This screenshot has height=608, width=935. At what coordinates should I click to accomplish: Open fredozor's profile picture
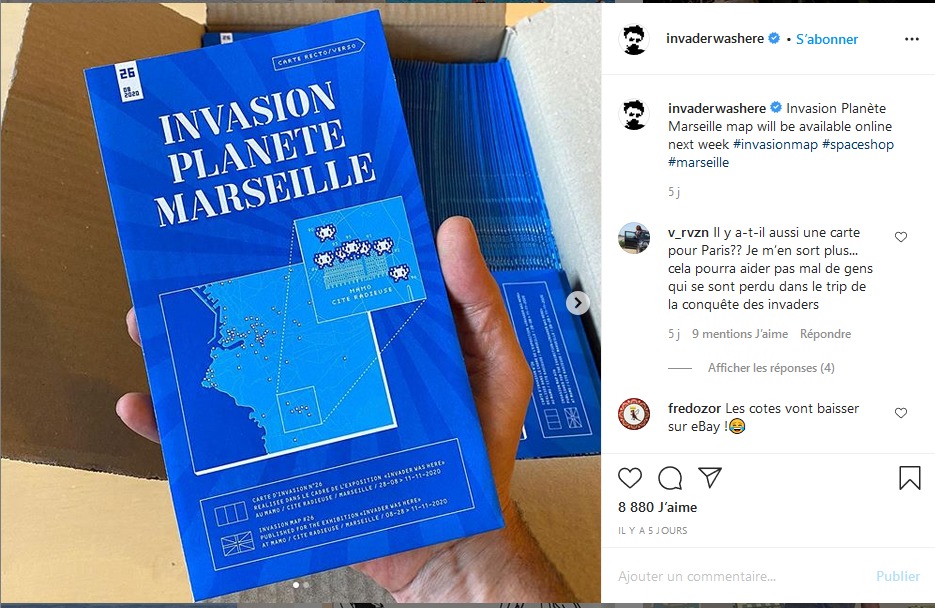tap(634, 414)
